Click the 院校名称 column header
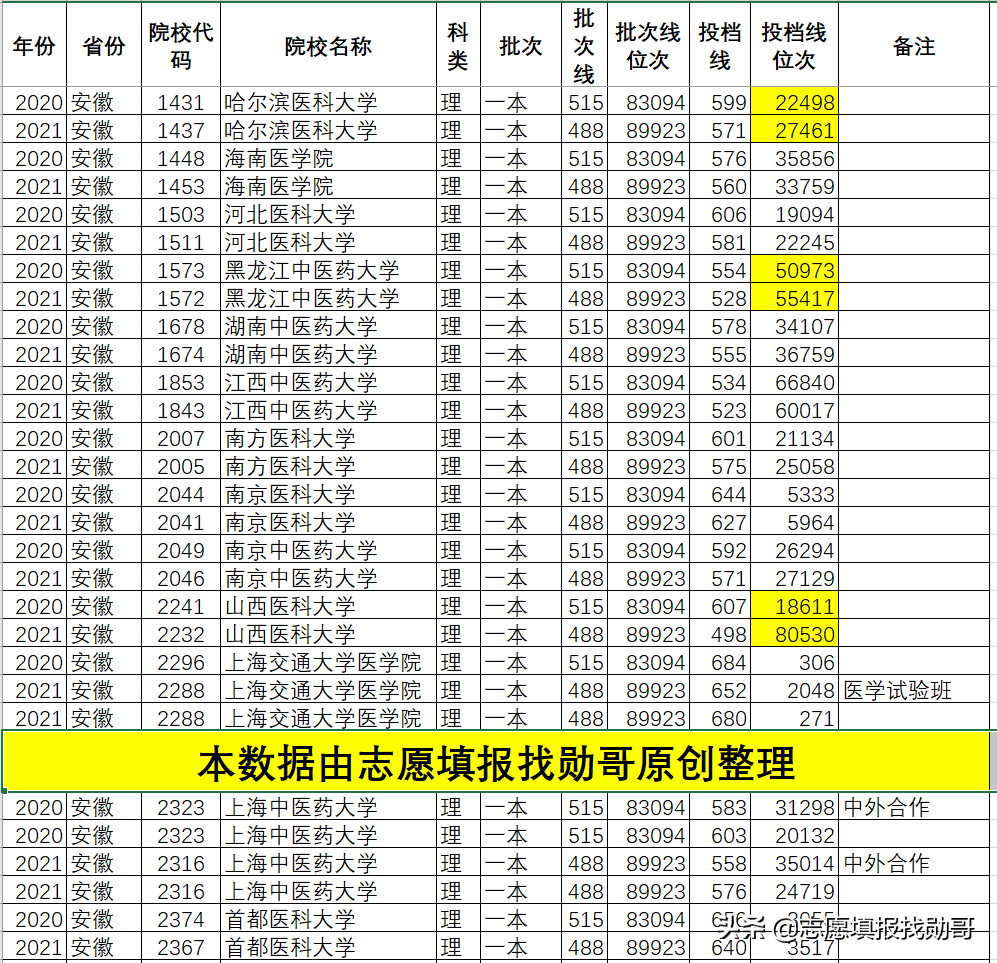This screenshot has width=997, height=963. (327, 45)
